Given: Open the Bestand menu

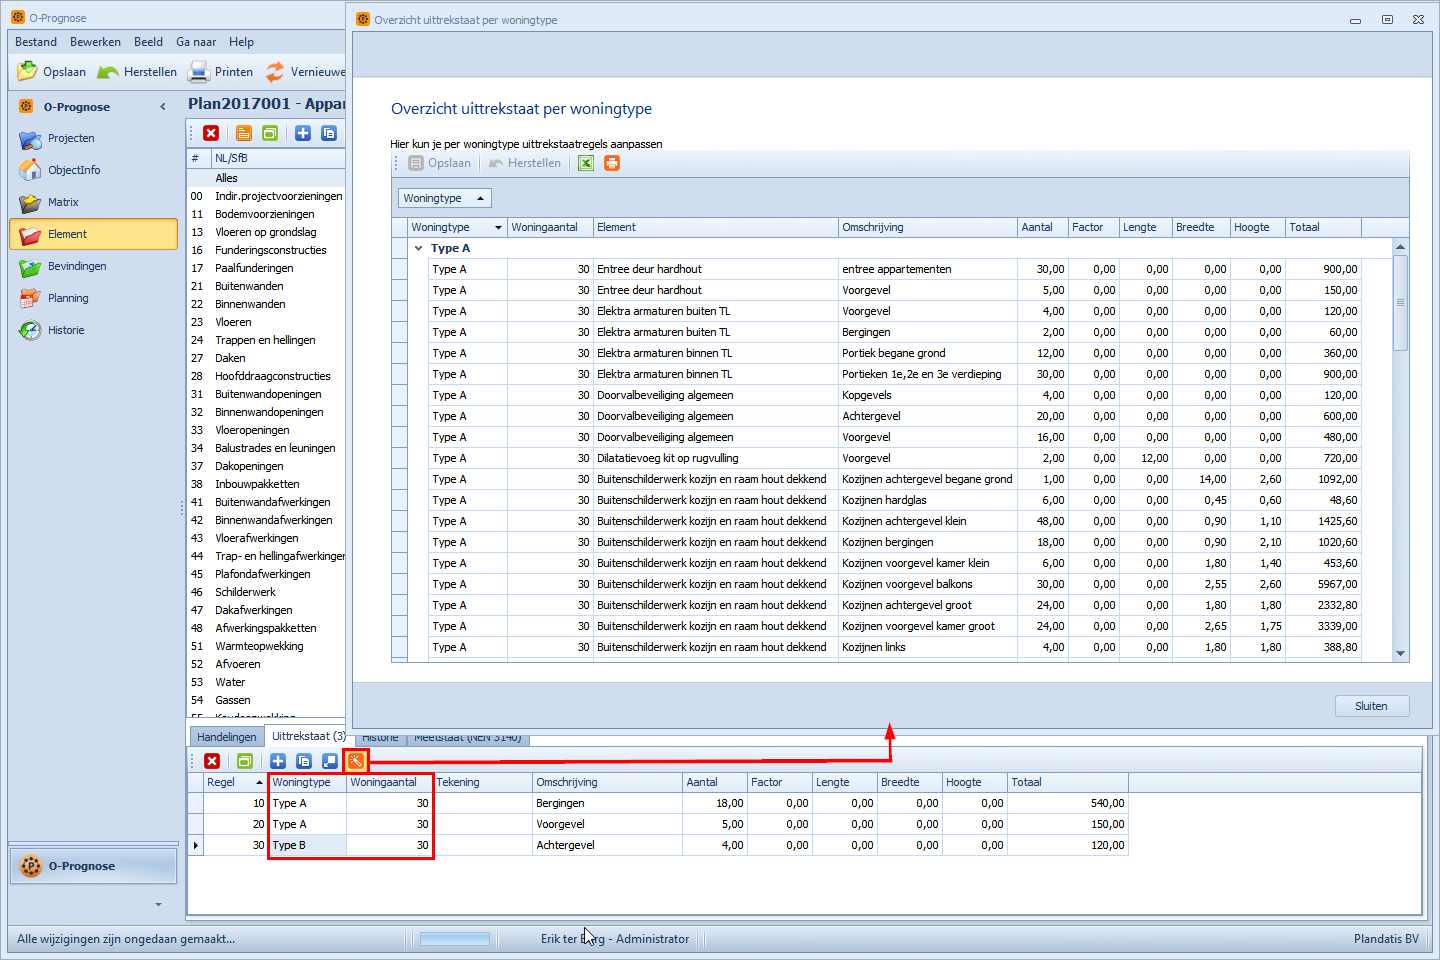Looking at the screenshot, I should pos(36,42).
